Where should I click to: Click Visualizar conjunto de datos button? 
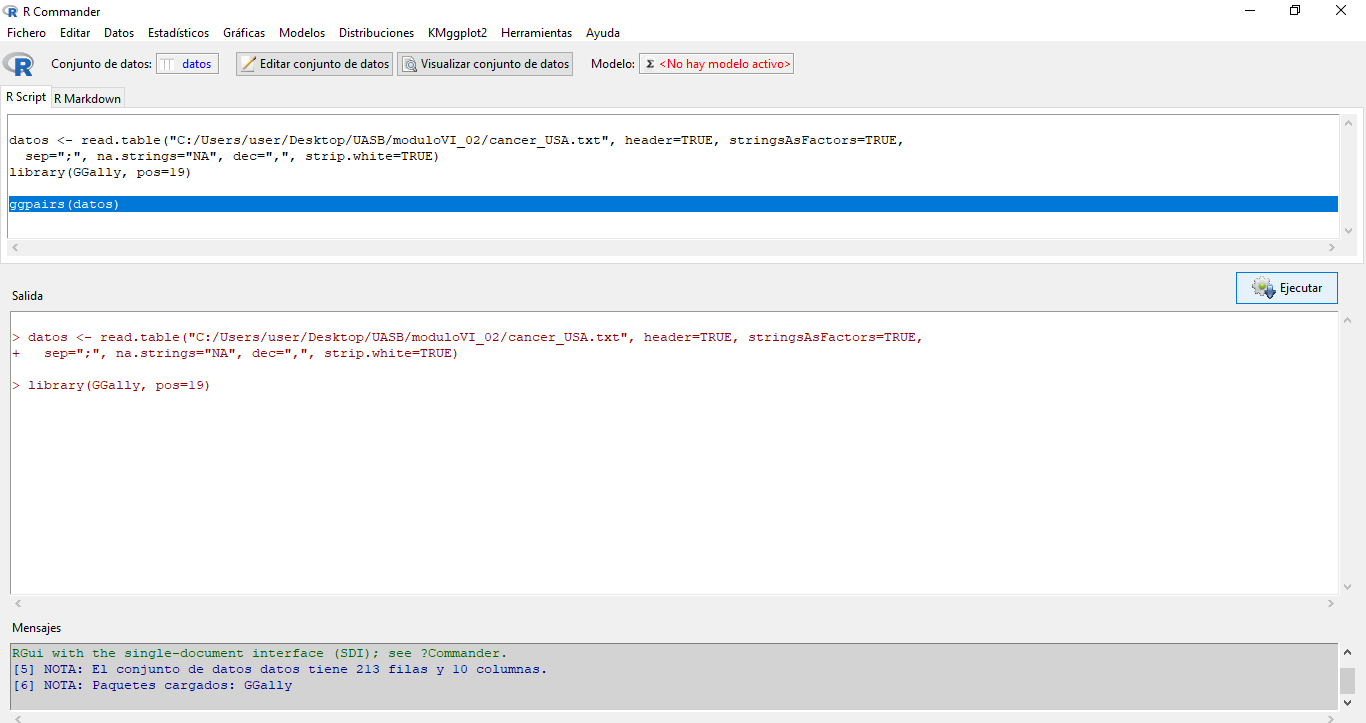pyautogui.click(x=485, y=64)
